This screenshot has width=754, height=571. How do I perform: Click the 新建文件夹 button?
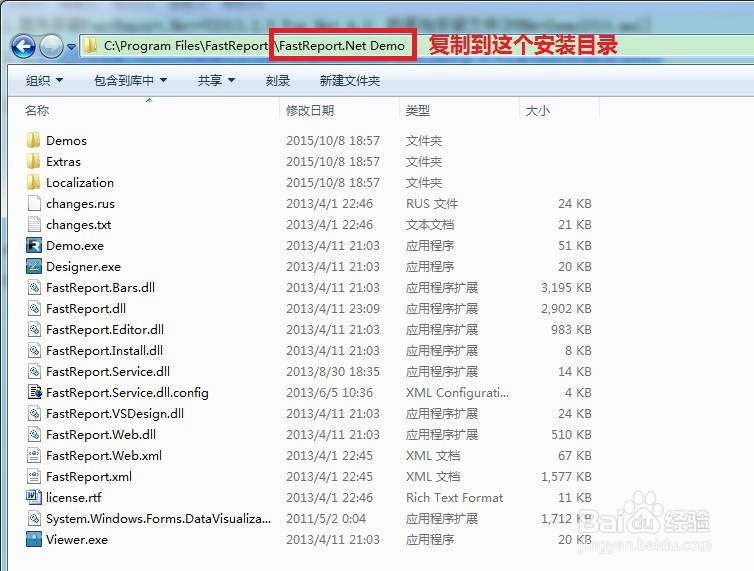pos(350,80)
